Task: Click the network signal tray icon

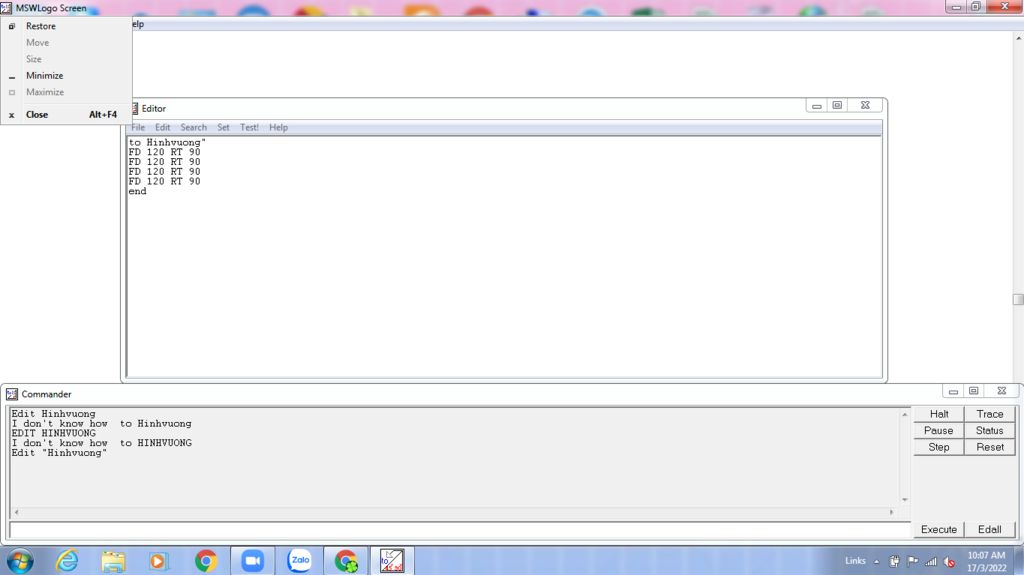Action: pyautogui.click(x=931, y=561)
